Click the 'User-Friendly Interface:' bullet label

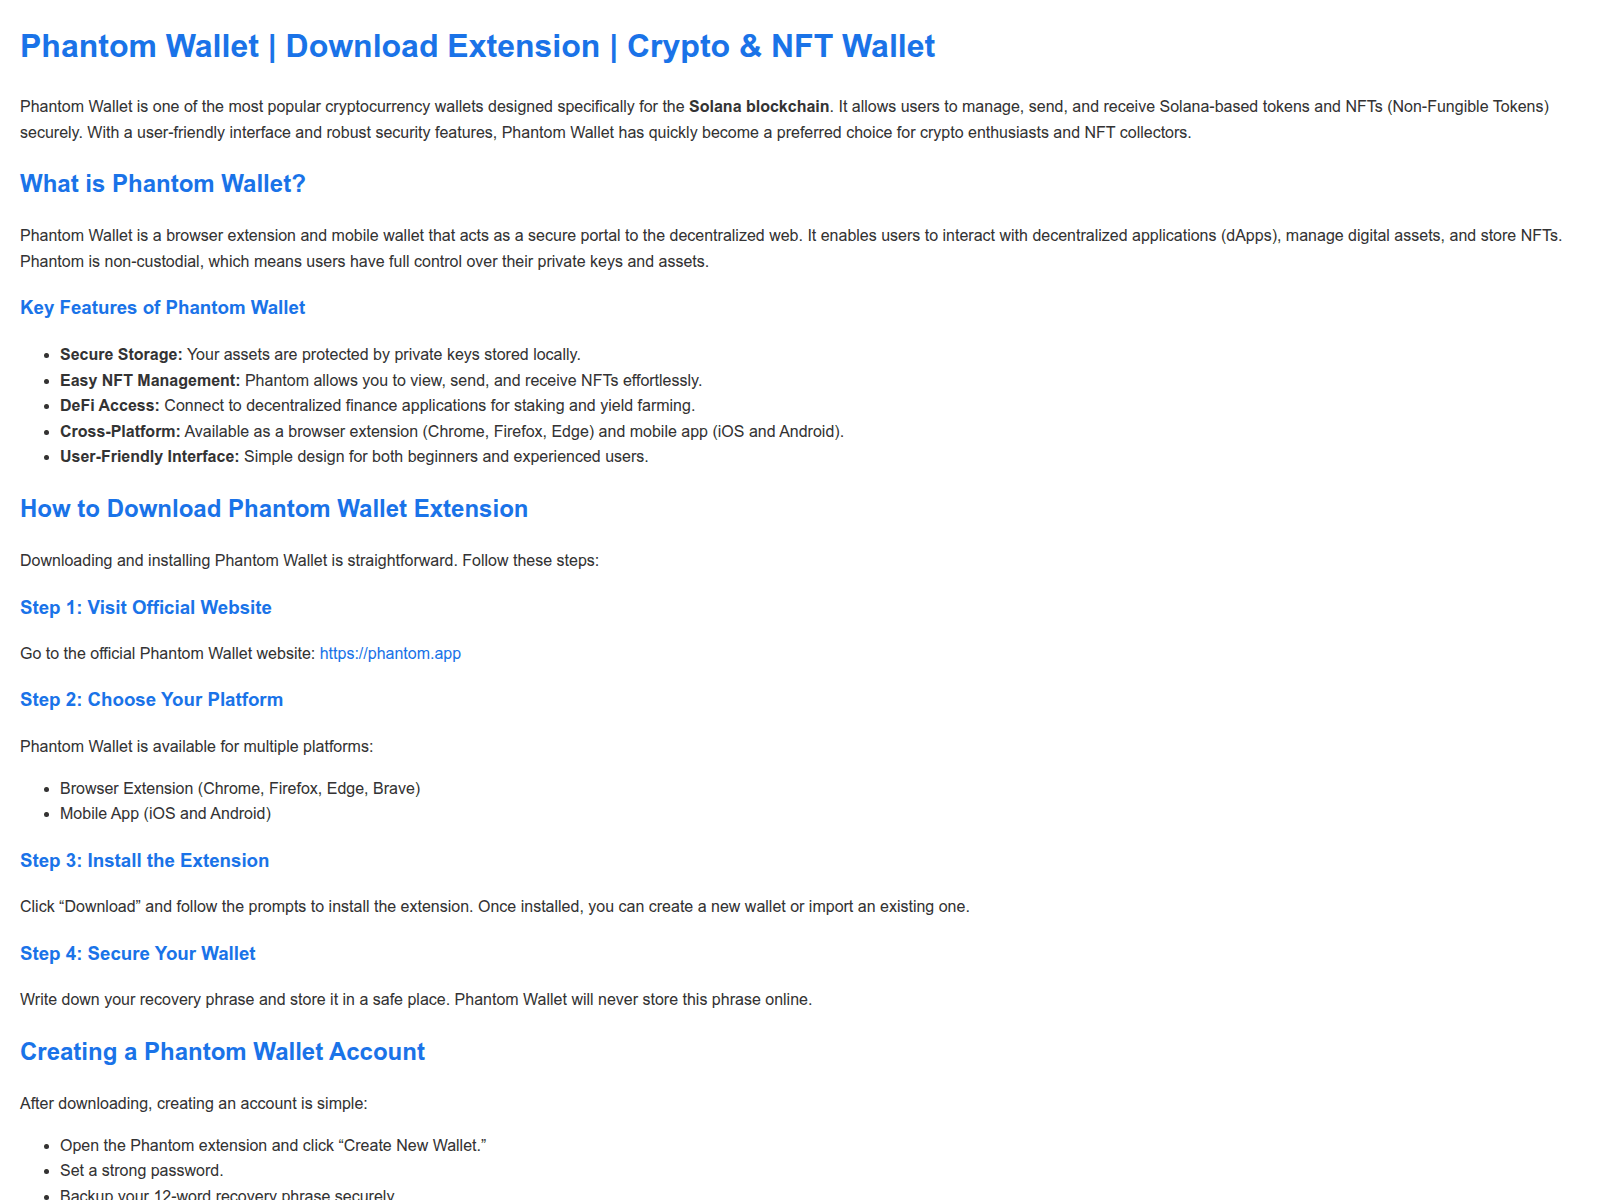149,457
